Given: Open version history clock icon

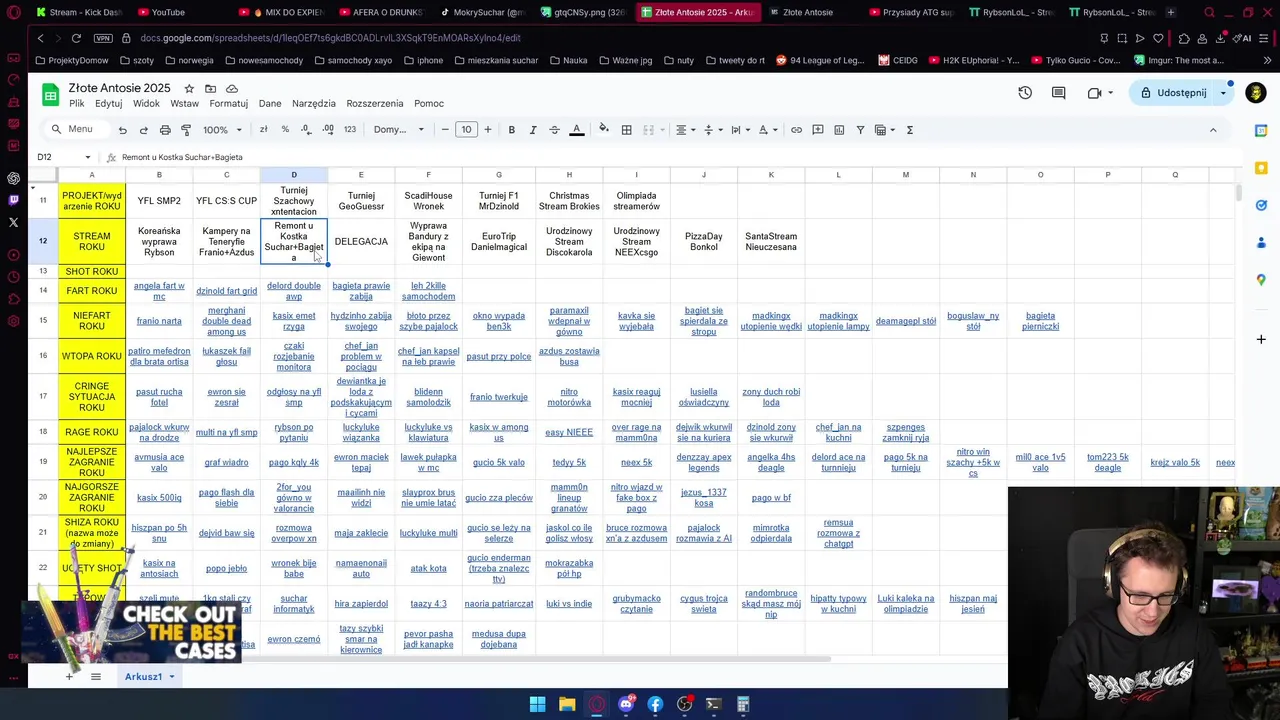Looking at the screenshot, I should click(x=1025, y=93).
